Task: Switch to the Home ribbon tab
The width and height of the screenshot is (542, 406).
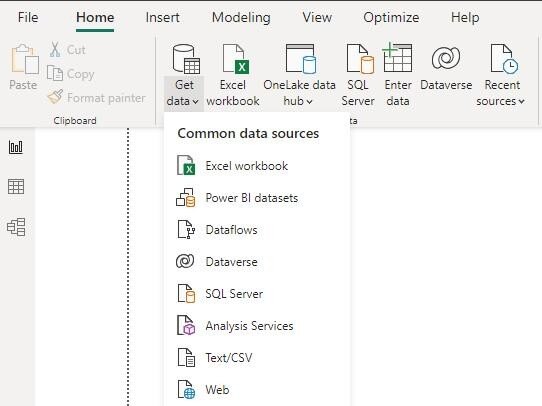Action: click(x=95, y=17)
